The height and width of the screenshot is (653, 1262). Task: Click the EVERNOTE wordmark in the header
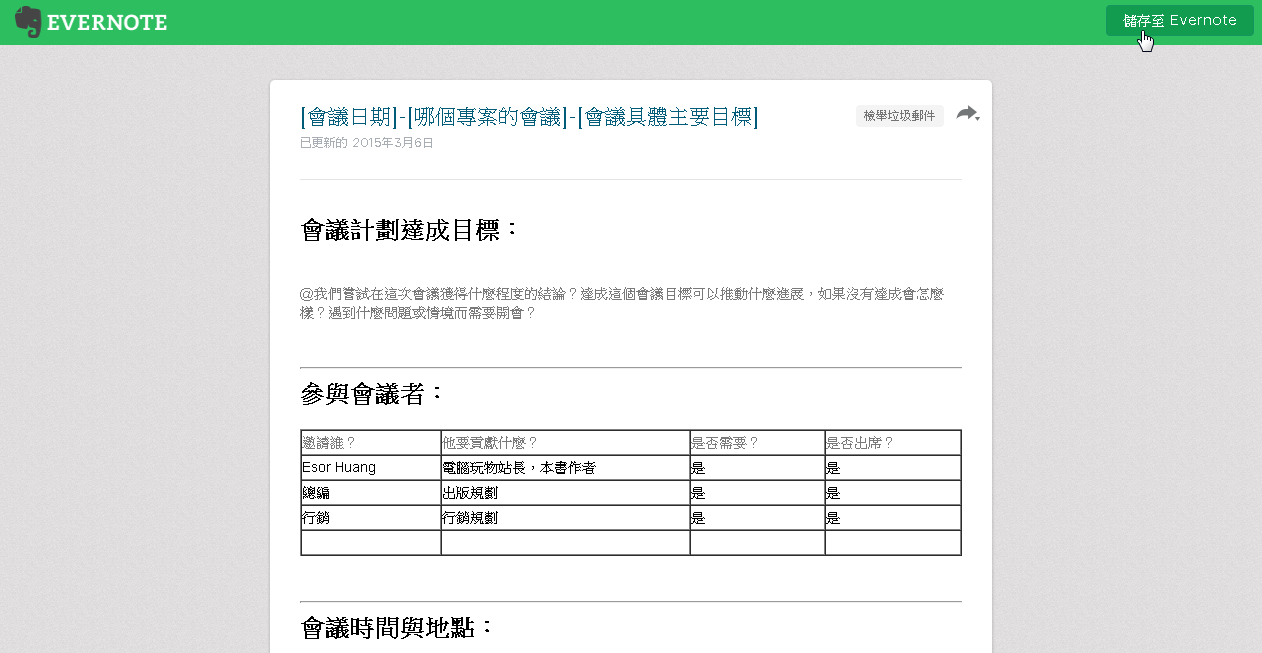(107, 20)
